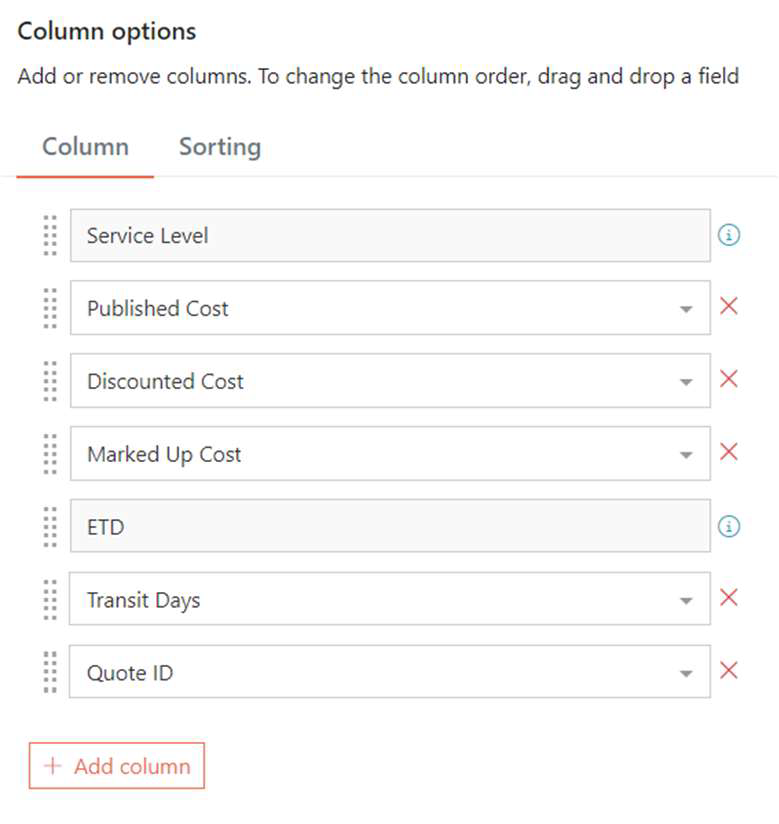Screen dimensions: 779x824
Task: Click the drag handle for Quote ID
Action: pos(50,672)
